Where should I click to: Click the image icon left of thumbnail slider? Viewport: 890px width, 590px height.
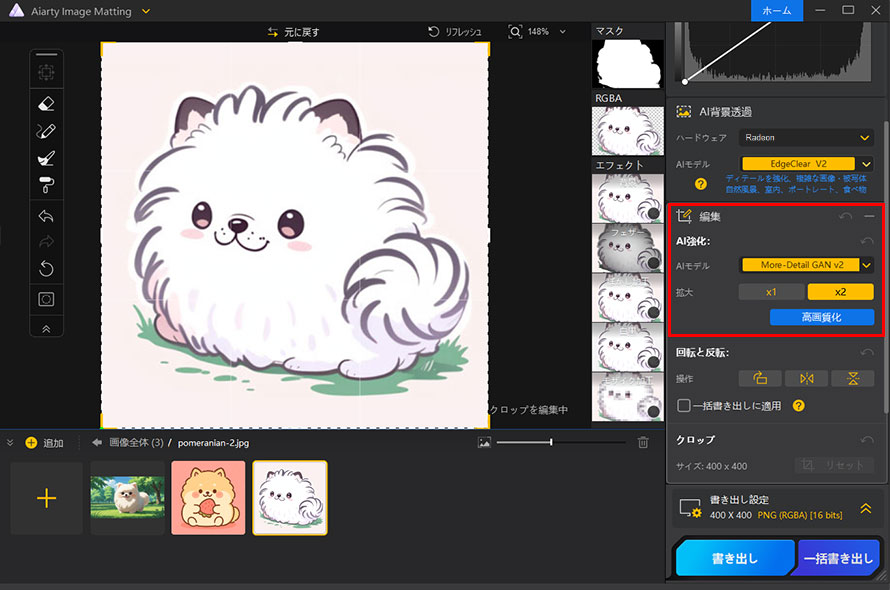click(484, 442)
